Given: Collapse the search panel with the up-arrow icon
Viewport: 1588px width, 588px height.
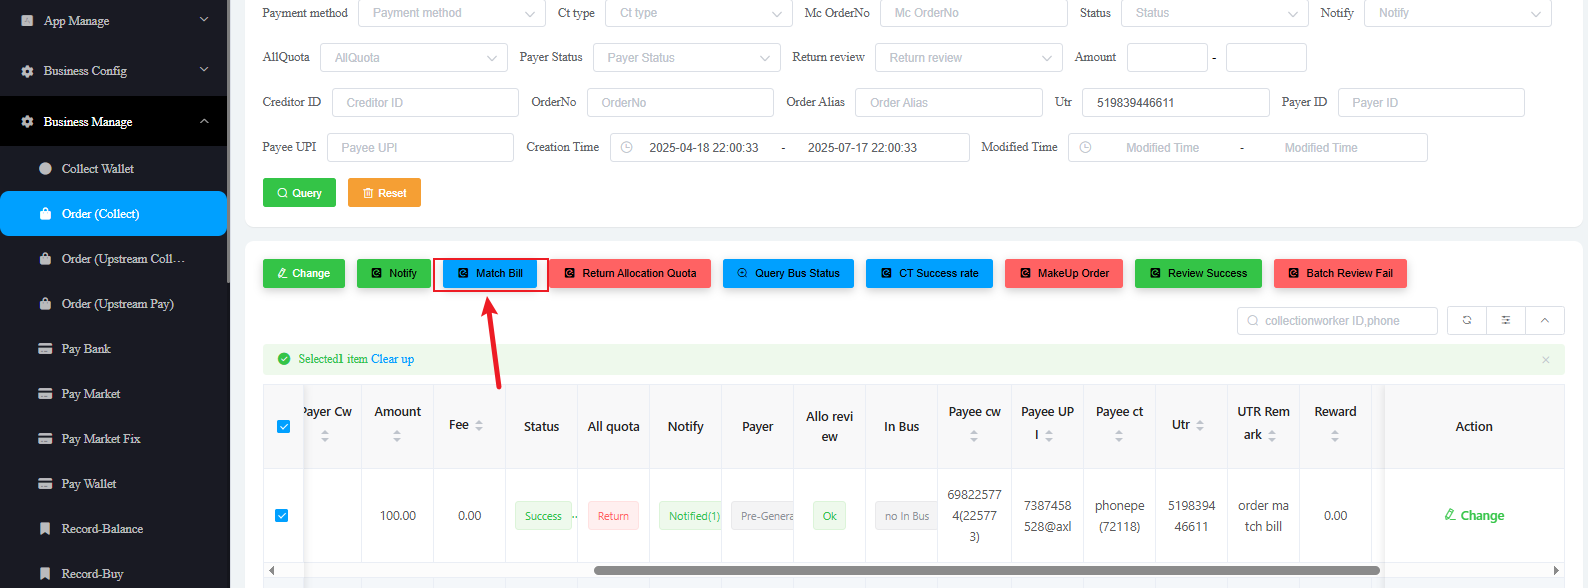Looking at the screenshot, I should tap(1545, 321).
